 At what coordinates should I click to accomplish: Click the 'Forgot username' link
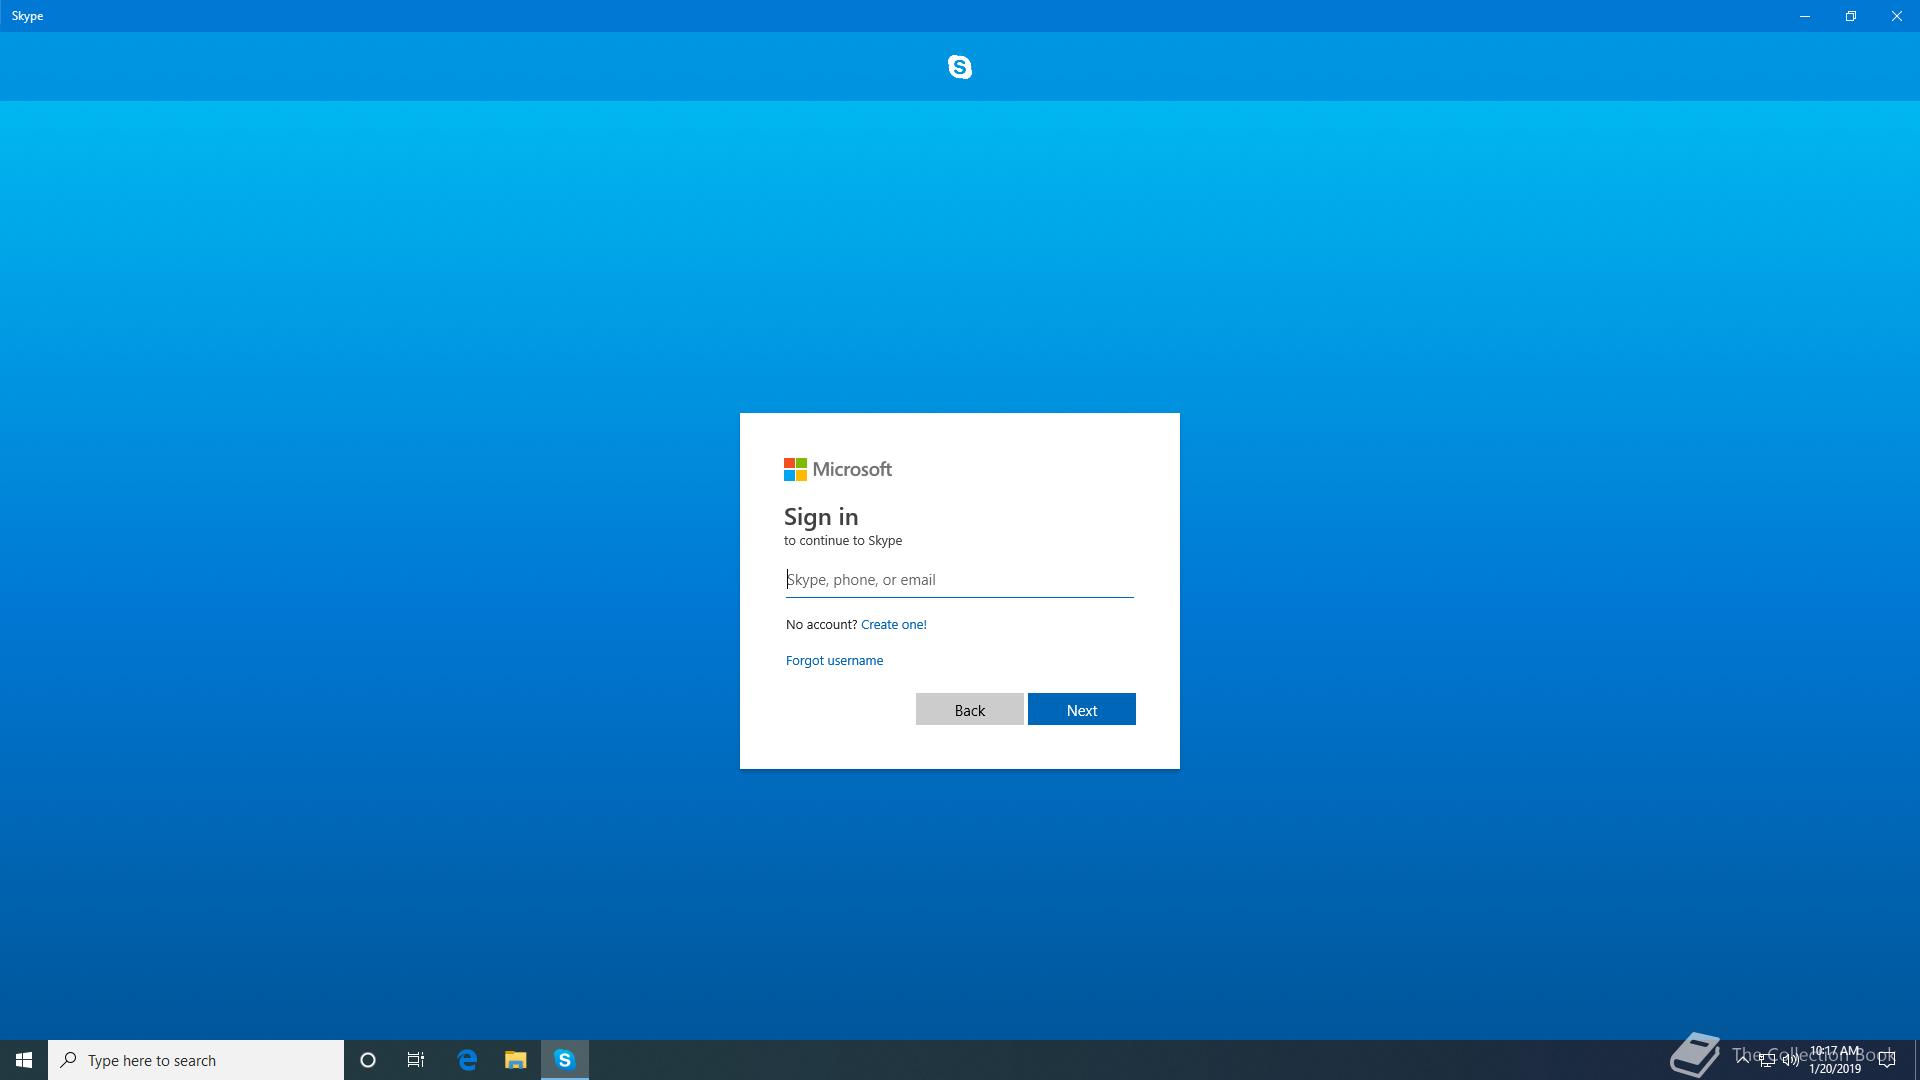(834, 660)
